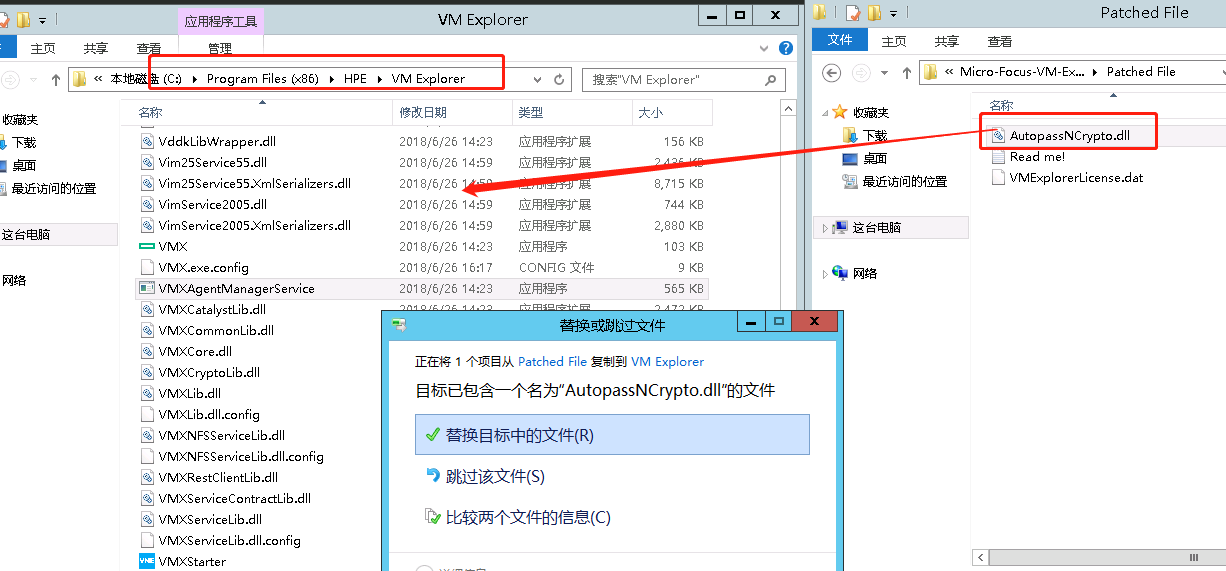Image resolution: width=1226 pixels, height=571 pixels.
Task: Open 最近访问的位置 in Patched File navigation pane
Action: coord(905,181)
